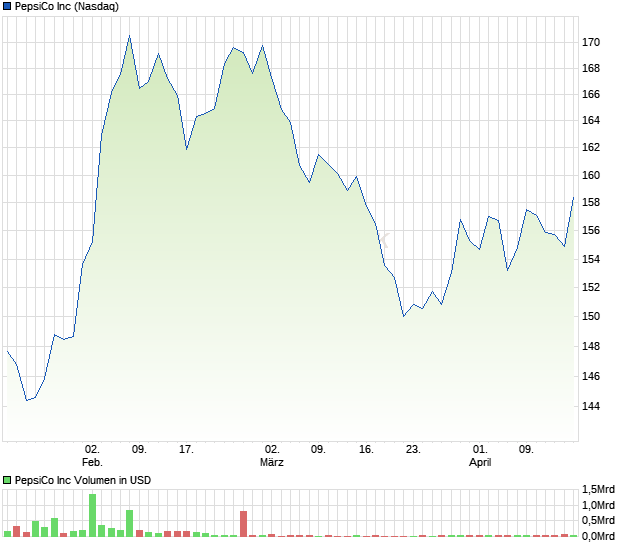Select the 17. date label on the x-axis
This screenshot has width=620, height=546.
186,449
